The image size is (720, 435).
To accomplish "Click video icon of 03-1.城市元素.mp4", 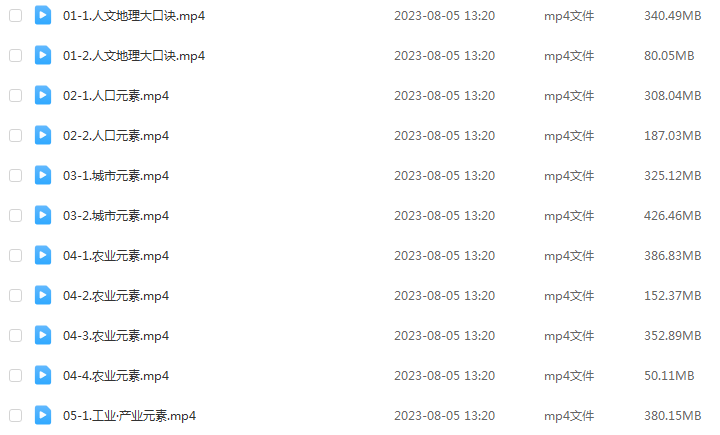I will click(x=43, y=175).
